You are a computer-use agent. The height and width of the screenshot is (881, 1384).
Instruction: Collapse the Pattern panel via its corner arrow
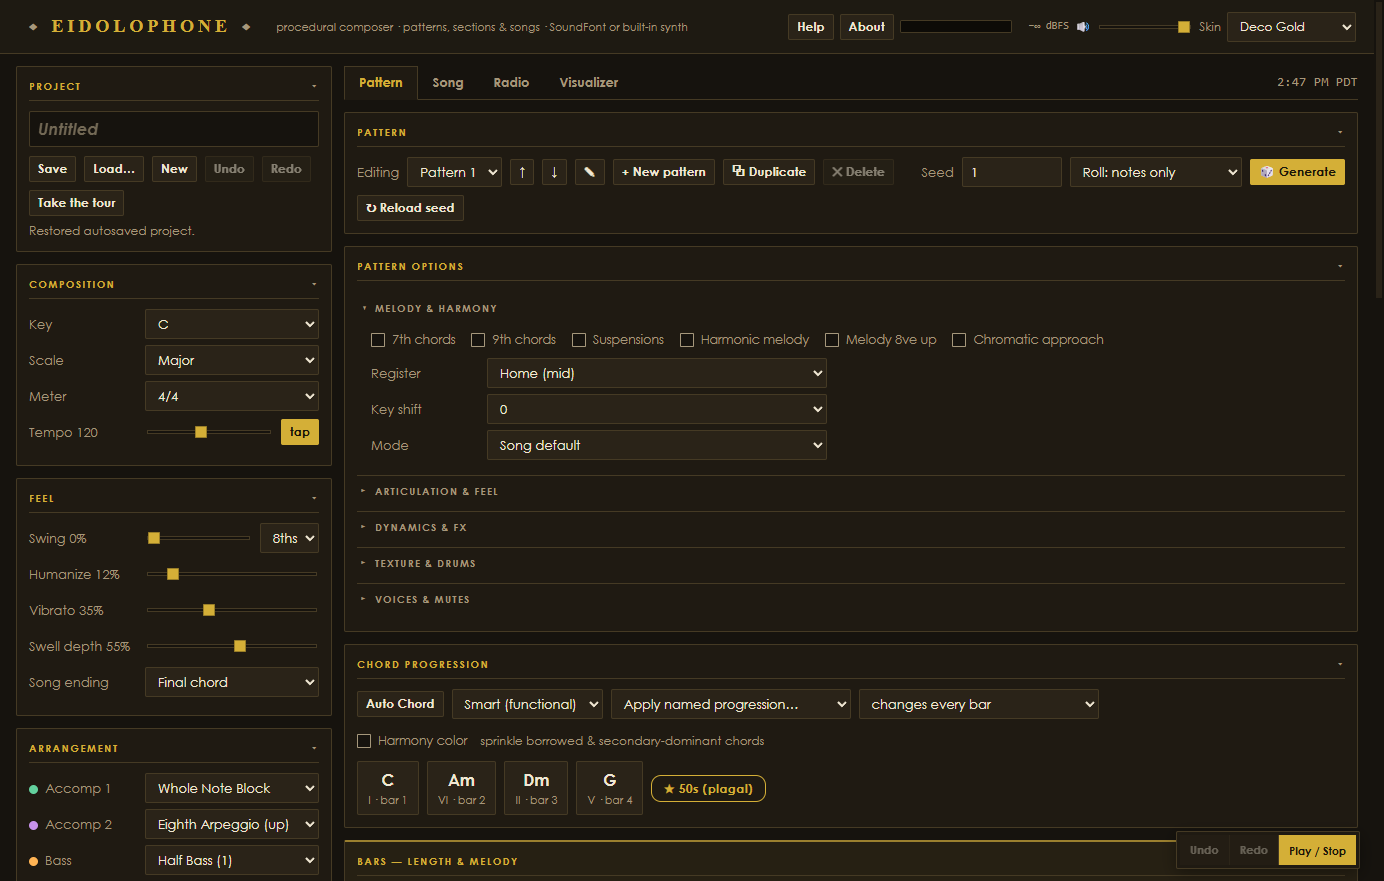coord(1340,132)
